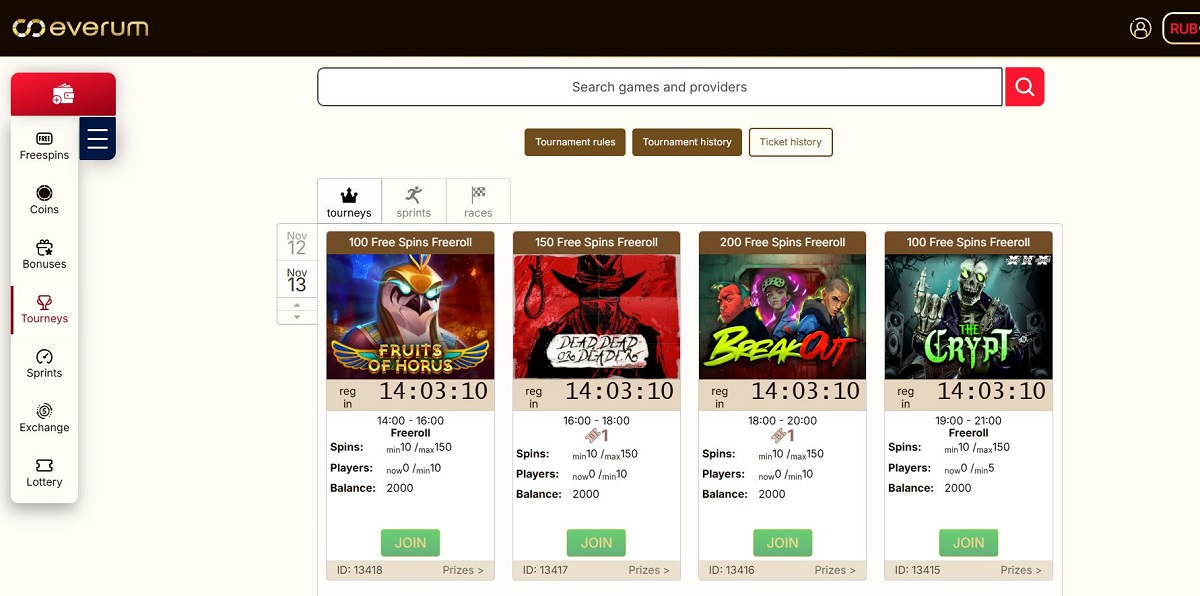Select Nov 12 in the date list
Image resolution: width=1200 pixels, height=596 pixels.
297,242
